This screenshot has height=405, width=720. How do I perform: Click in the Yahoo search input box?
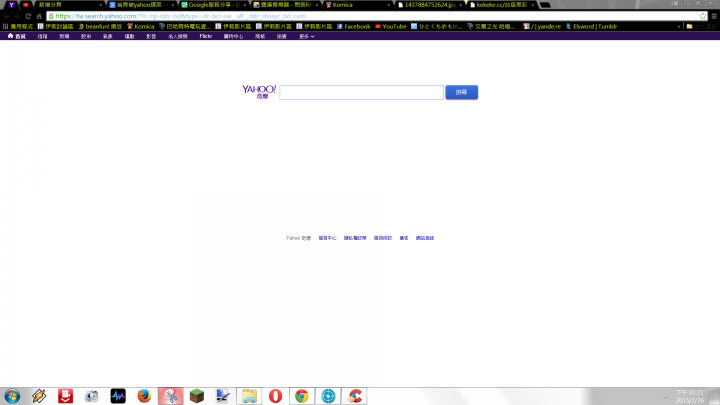(361, 92)
